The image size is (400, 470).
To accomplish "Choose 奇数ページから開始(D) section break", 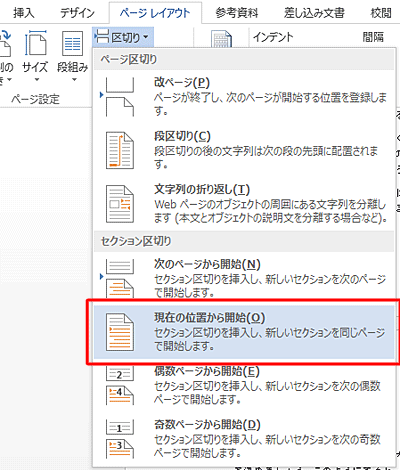I will (x=244, y=439).
